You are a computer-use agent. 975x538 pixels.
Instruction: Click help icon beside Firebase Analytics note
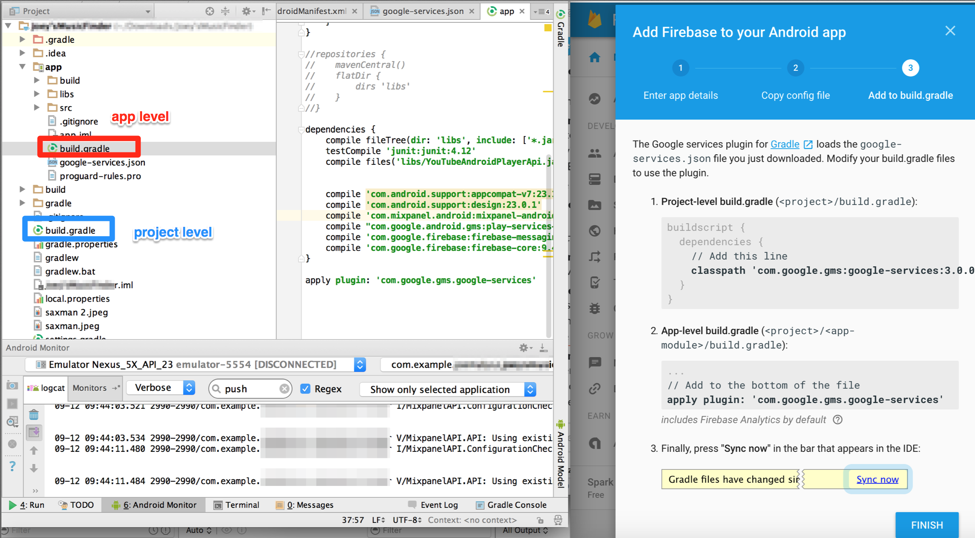pyautogui.click(x=838, y=420)
